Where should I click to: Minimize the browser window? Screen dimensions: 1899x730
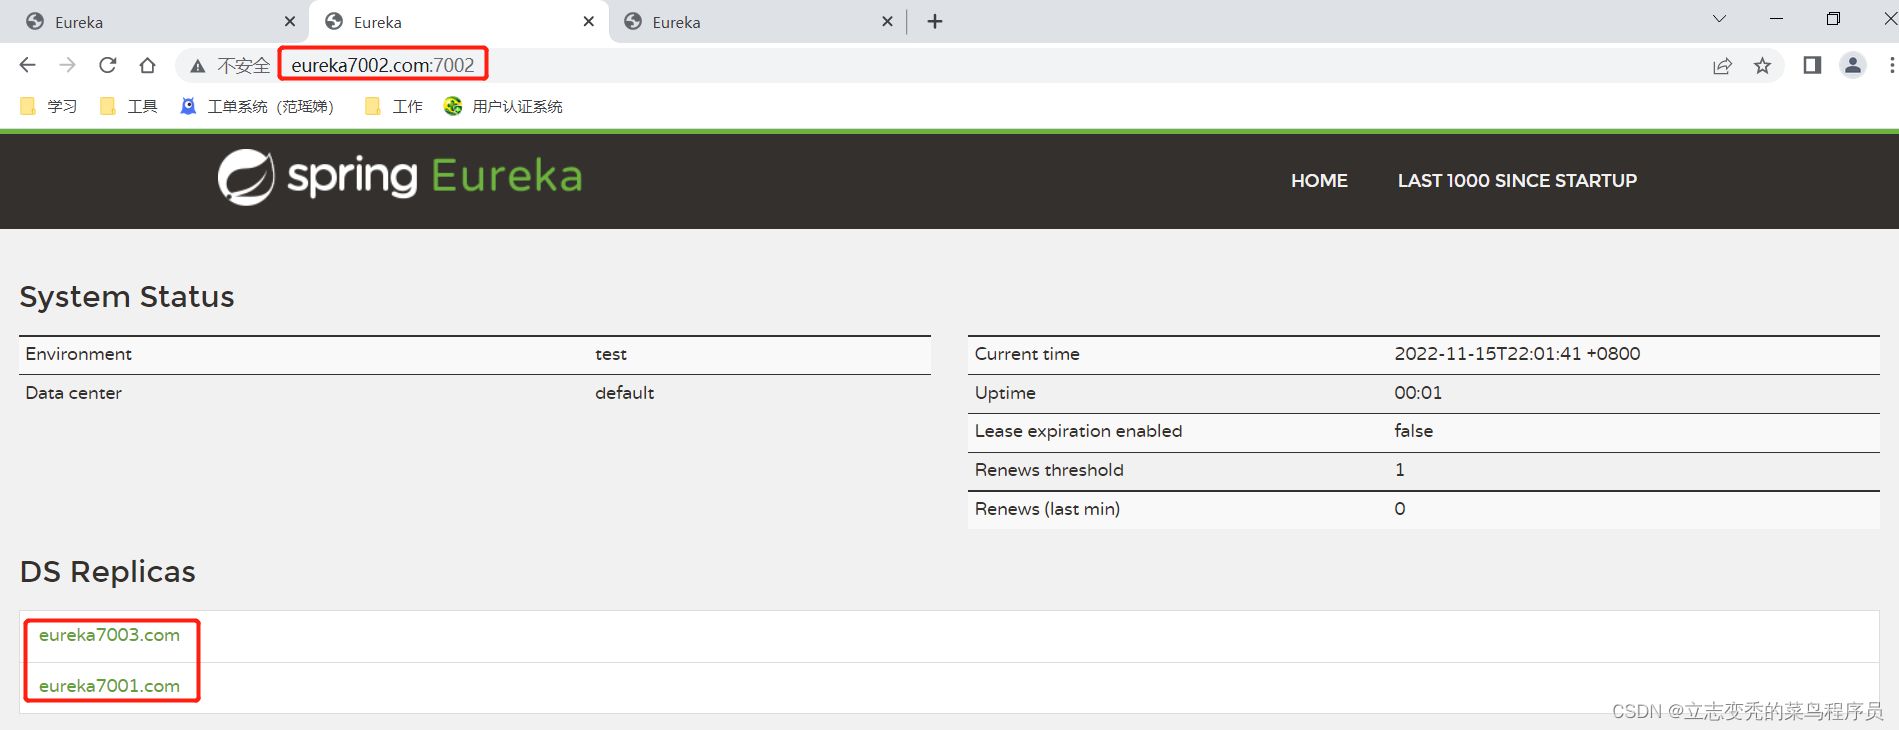point(1776,19)
